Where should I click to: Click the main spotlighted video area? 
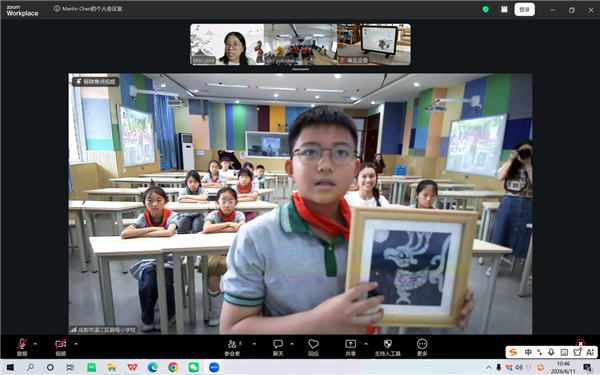(x=300, y=204)
